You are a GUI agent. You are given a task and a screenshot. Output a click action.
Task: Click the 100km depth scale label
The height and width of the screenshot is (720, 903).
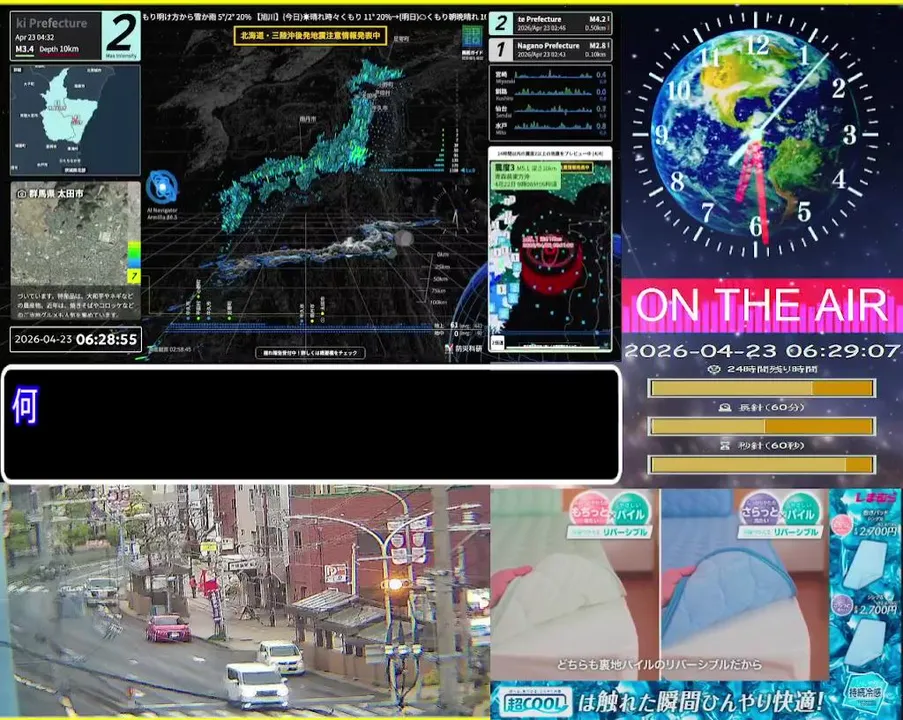438,302
